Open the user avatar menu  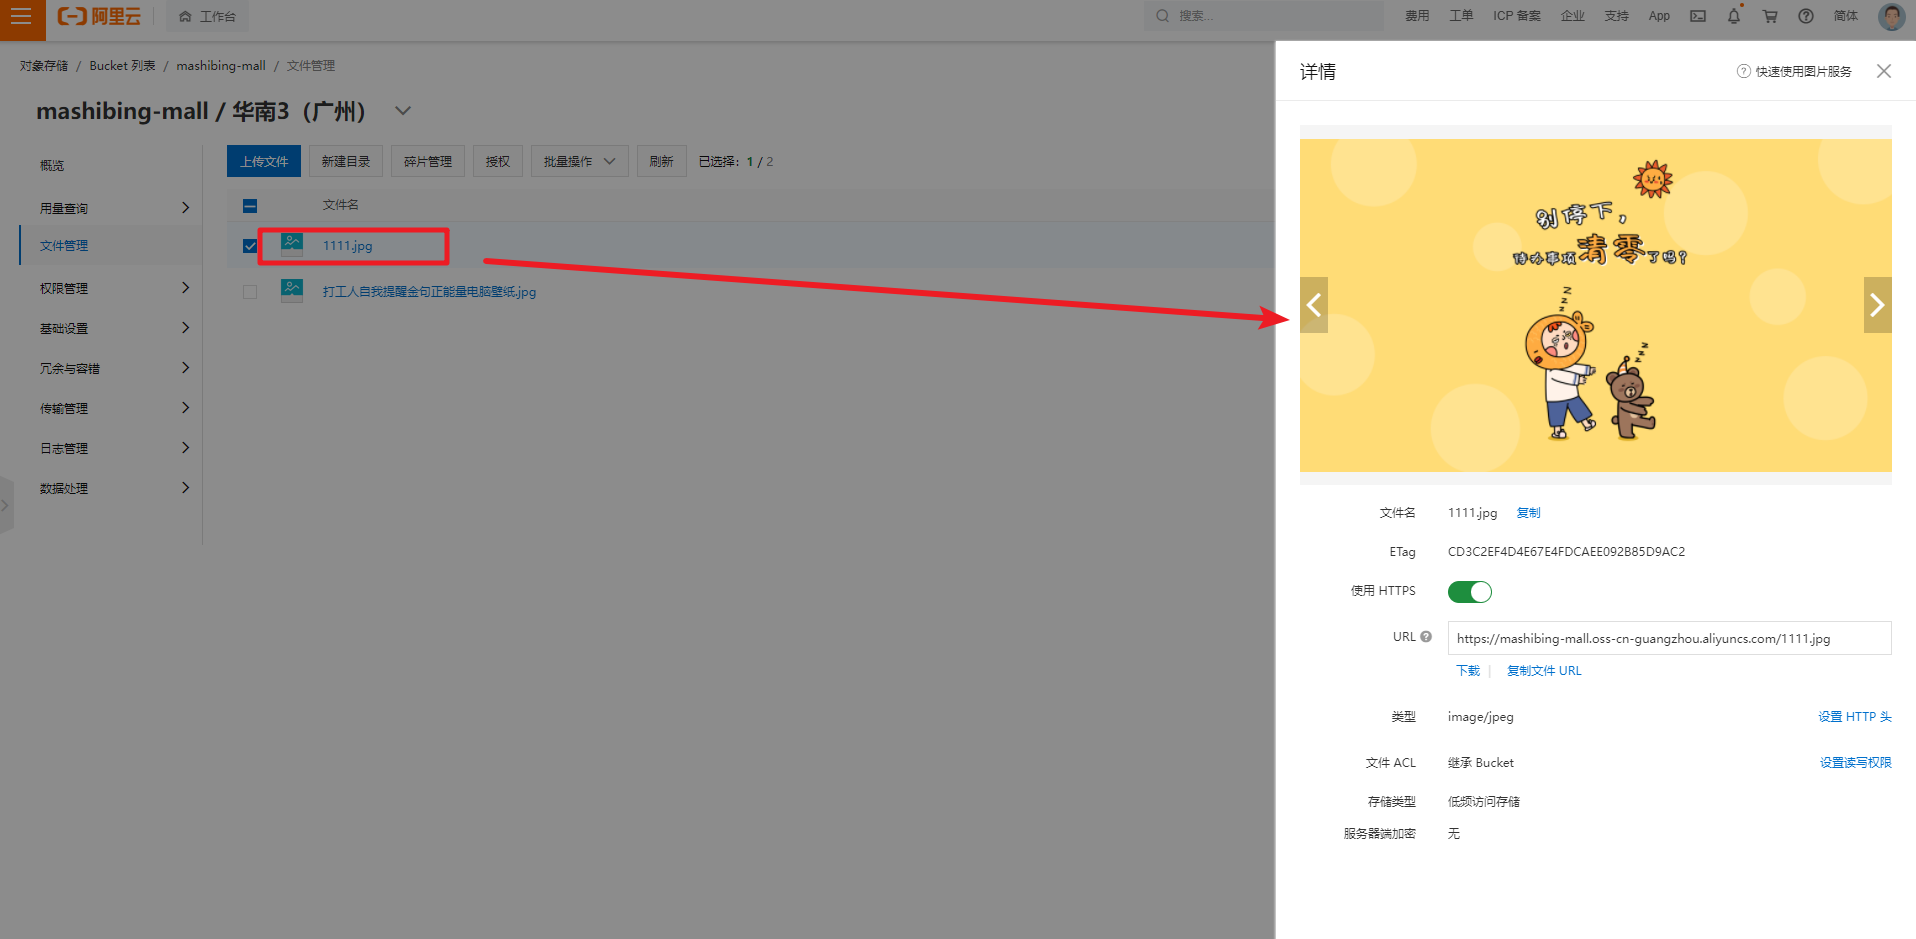(x=1892, y=16)
